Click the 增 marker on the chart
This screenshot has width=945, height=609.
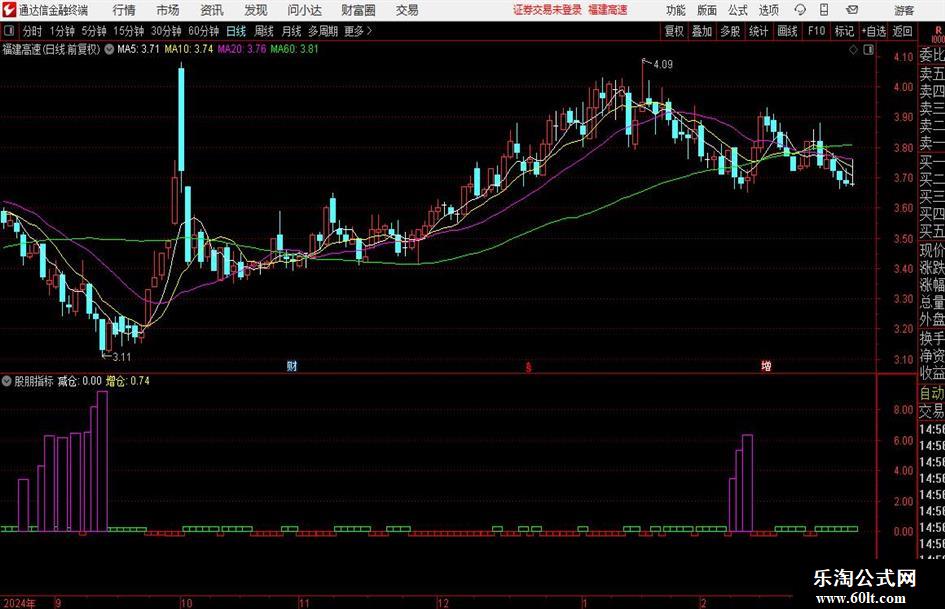tap(766, 365)
